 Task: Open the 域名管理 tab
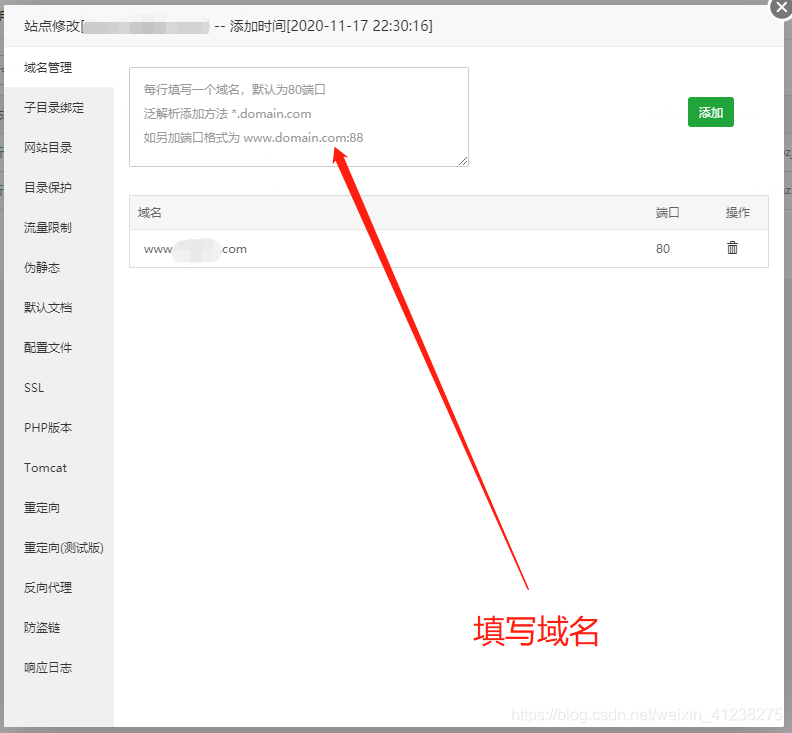coord(59,68)
